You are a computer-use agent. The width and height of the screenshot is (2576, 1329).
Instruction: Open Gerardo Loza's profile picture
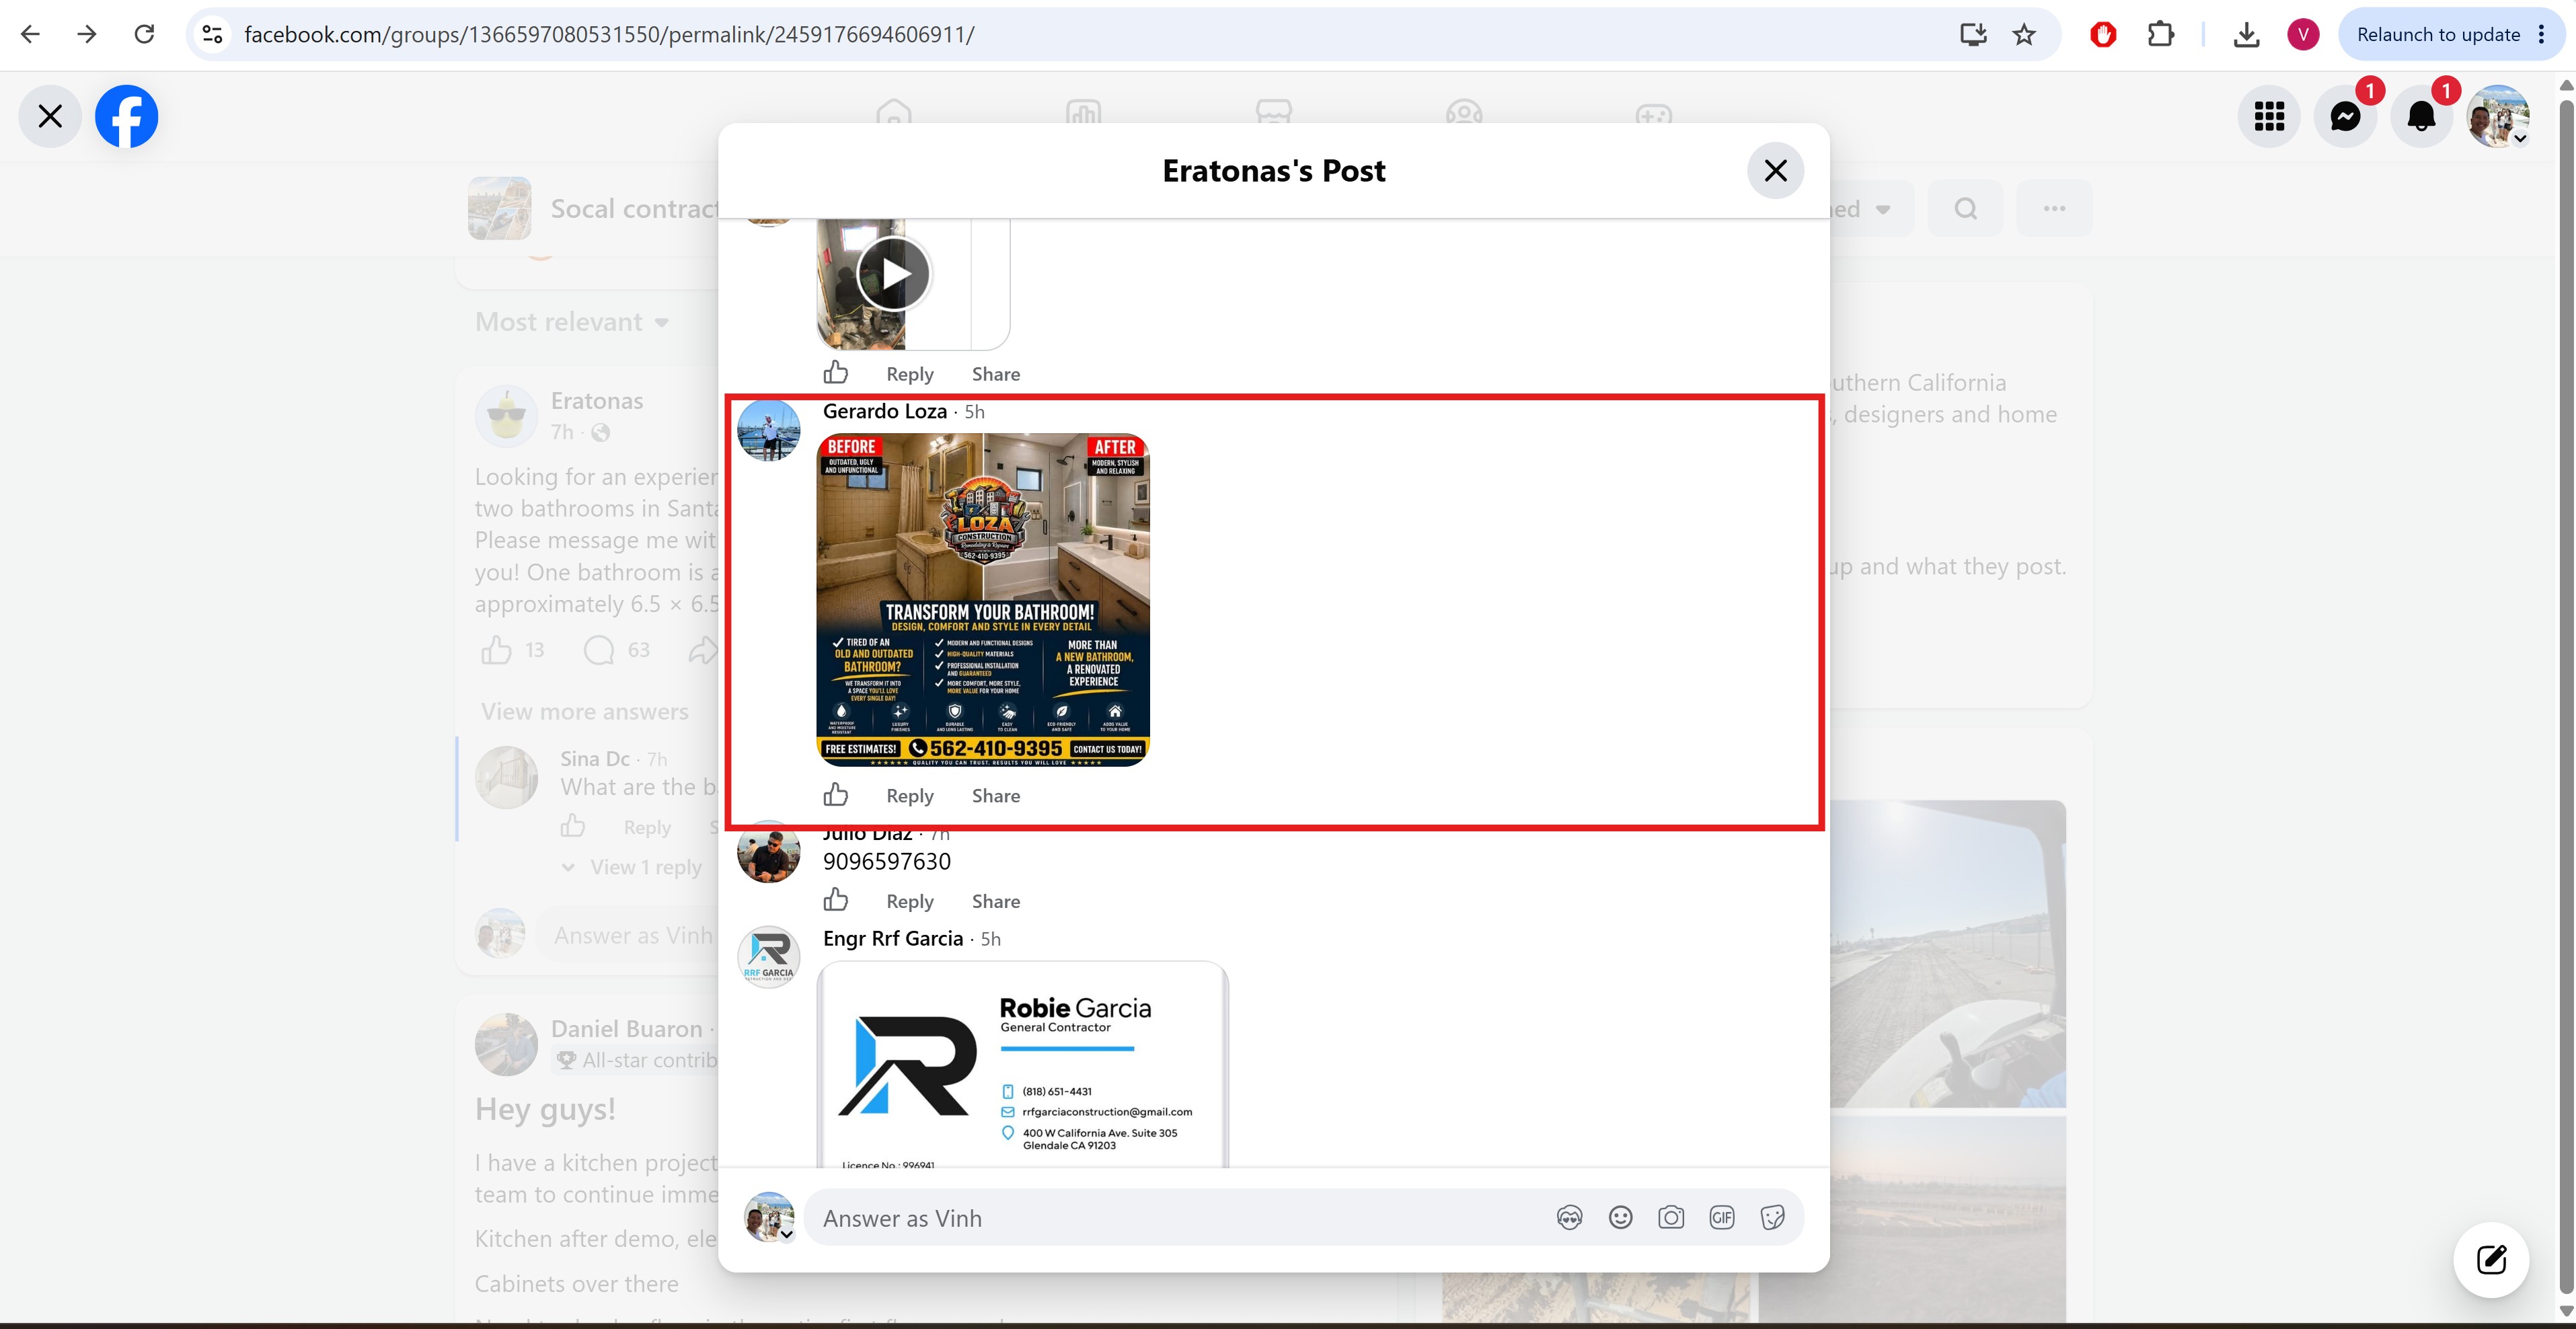768,430
